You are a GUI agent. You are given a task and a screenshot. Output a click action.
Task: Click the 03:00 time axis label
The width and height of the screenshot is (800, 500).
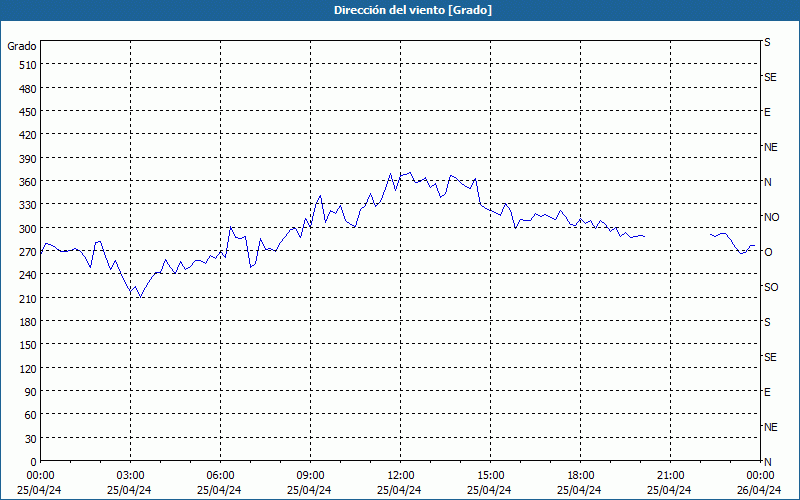[x=130, y=476]
